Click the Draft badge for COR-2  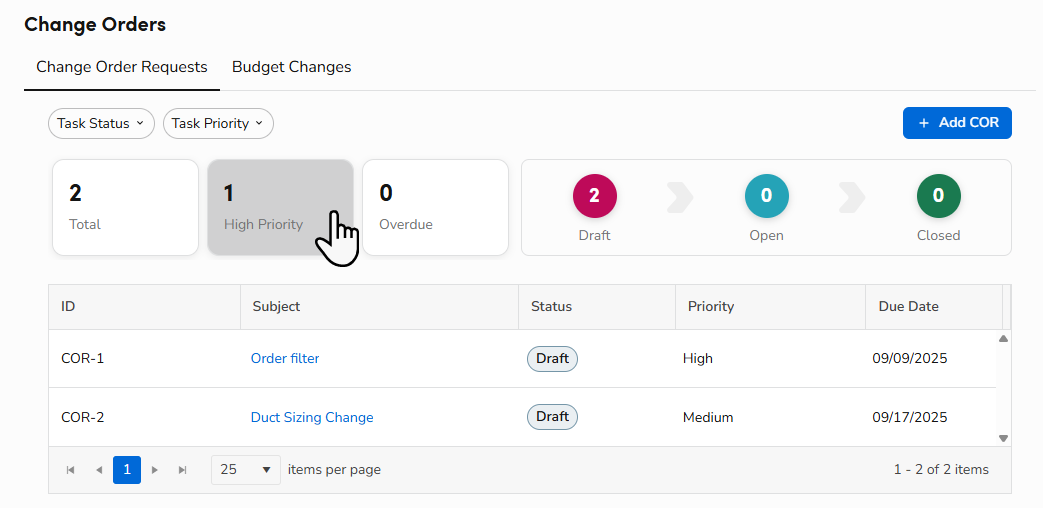point(552,417)
